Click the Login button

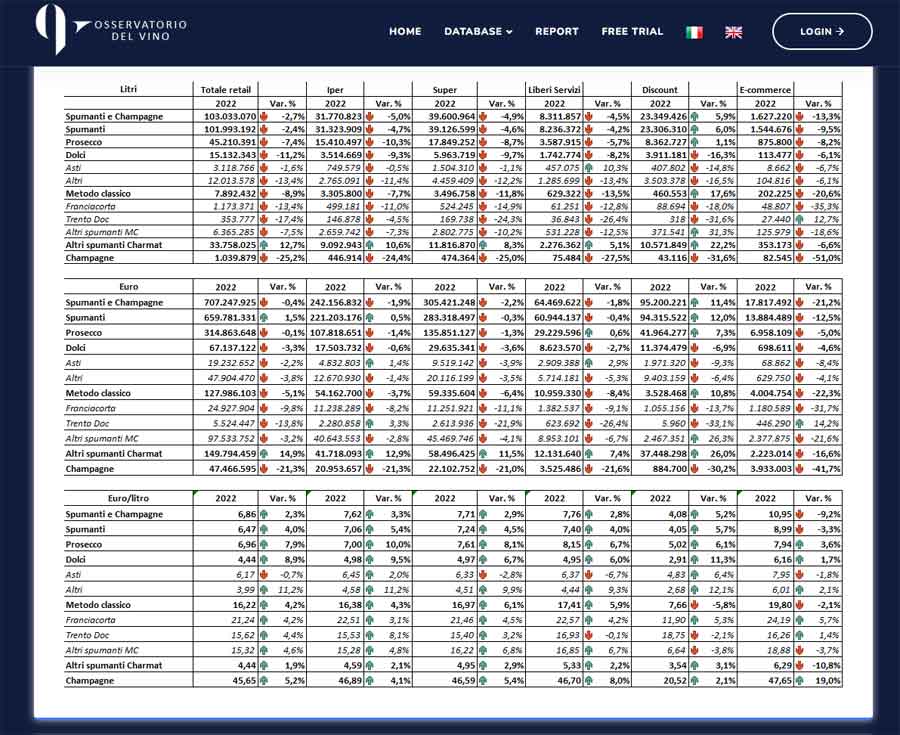coord(822,32)
